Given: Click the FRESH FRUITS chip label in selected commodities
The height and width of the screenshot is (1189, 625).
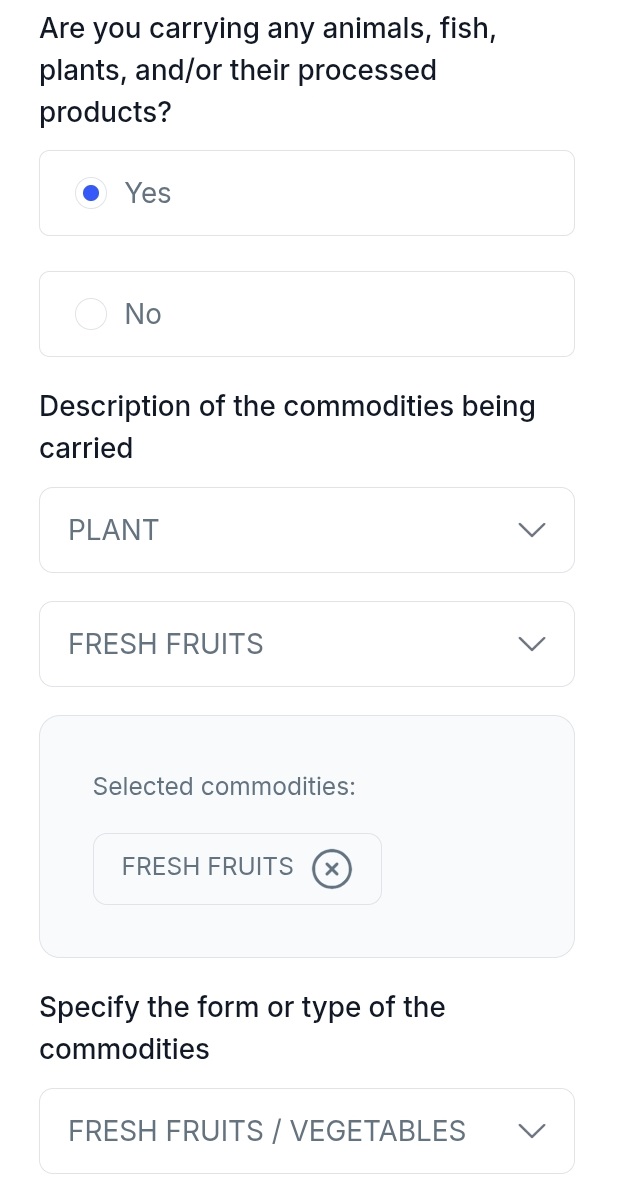Looking at the screenshot, I should pos(207,867).
